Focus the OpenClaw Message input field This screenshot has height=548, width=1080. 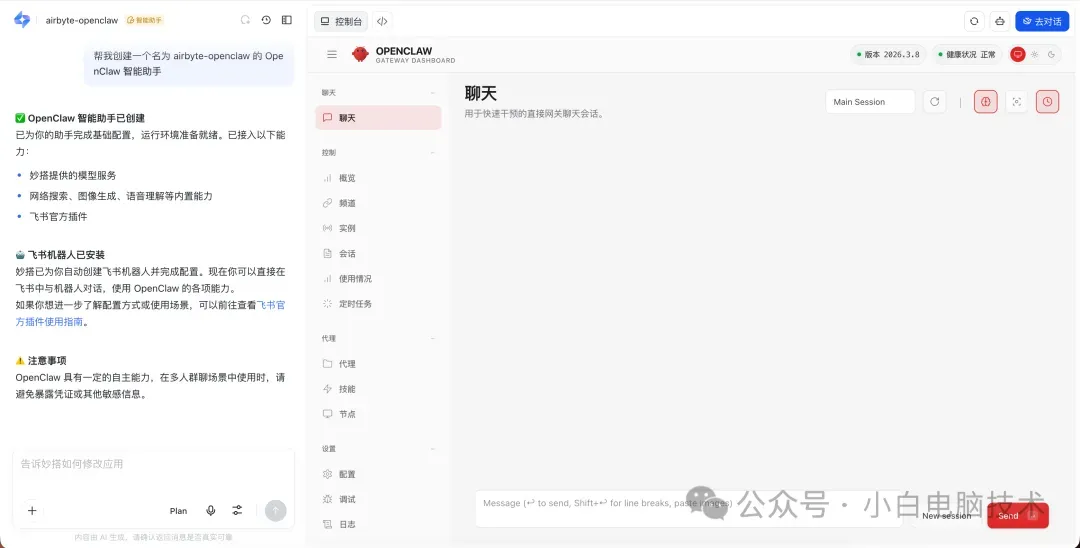tap(689, 509)
